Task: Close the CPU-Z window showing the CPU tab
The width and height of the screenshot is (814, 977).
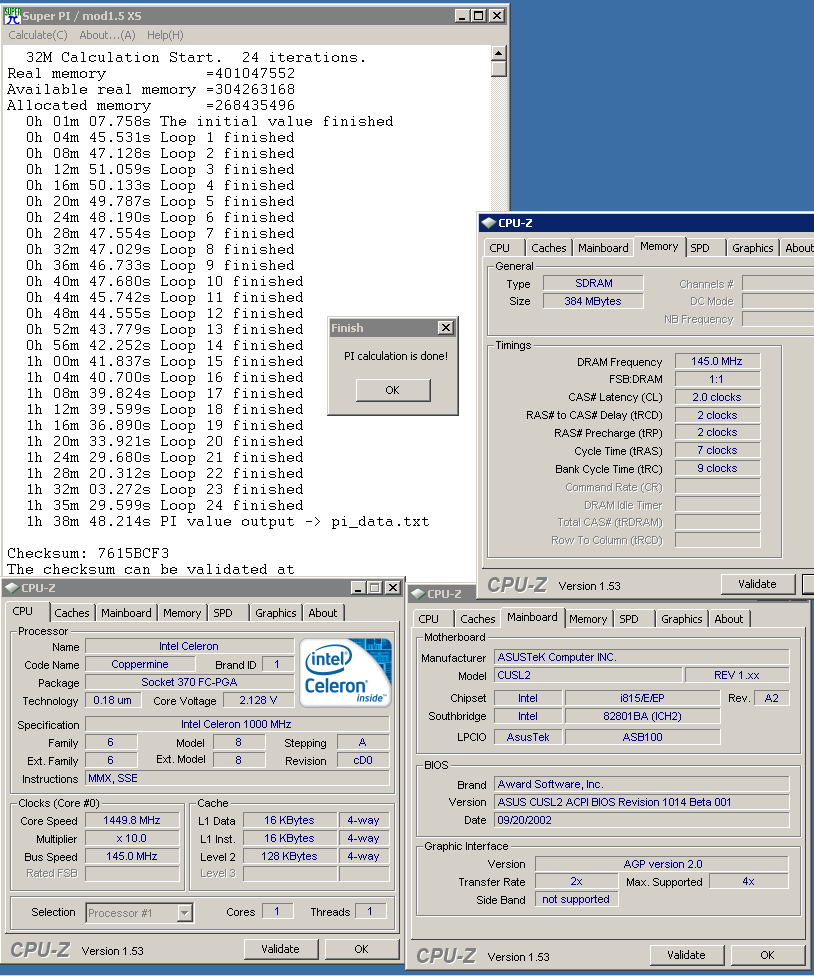Action: (394, 588)
